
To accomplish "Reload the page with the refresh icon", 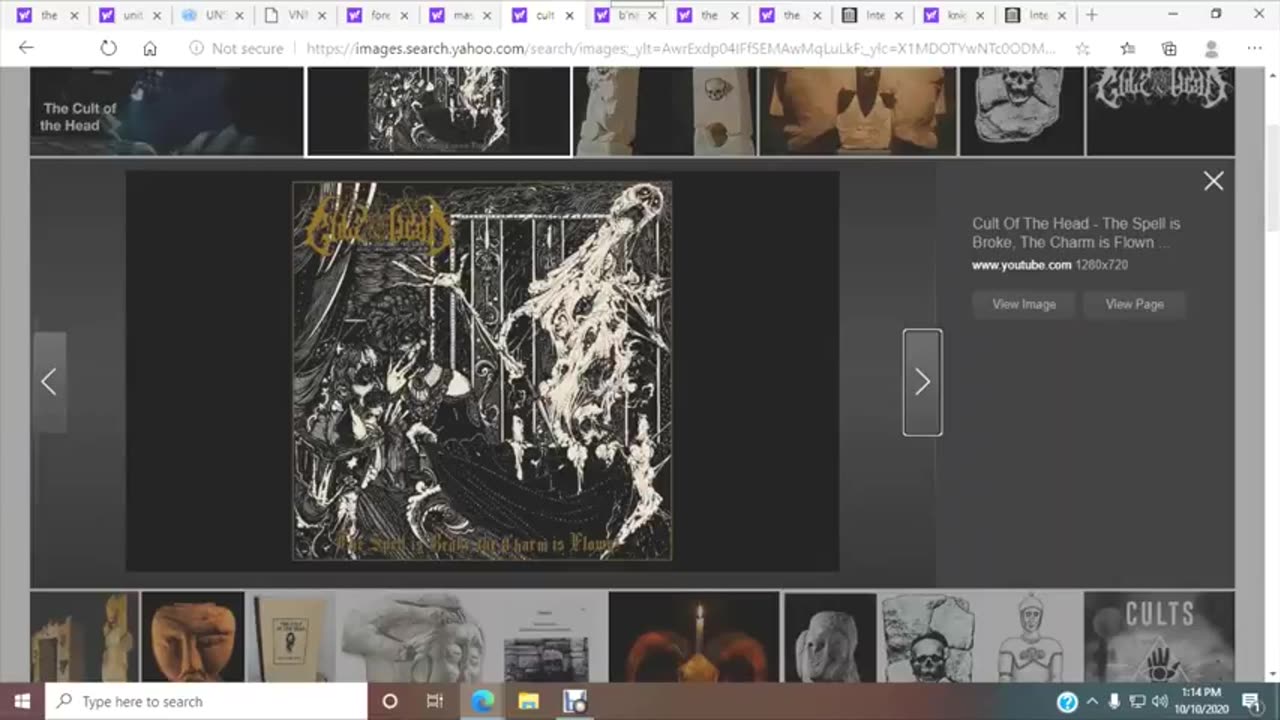I will click(x=108, y=48).
